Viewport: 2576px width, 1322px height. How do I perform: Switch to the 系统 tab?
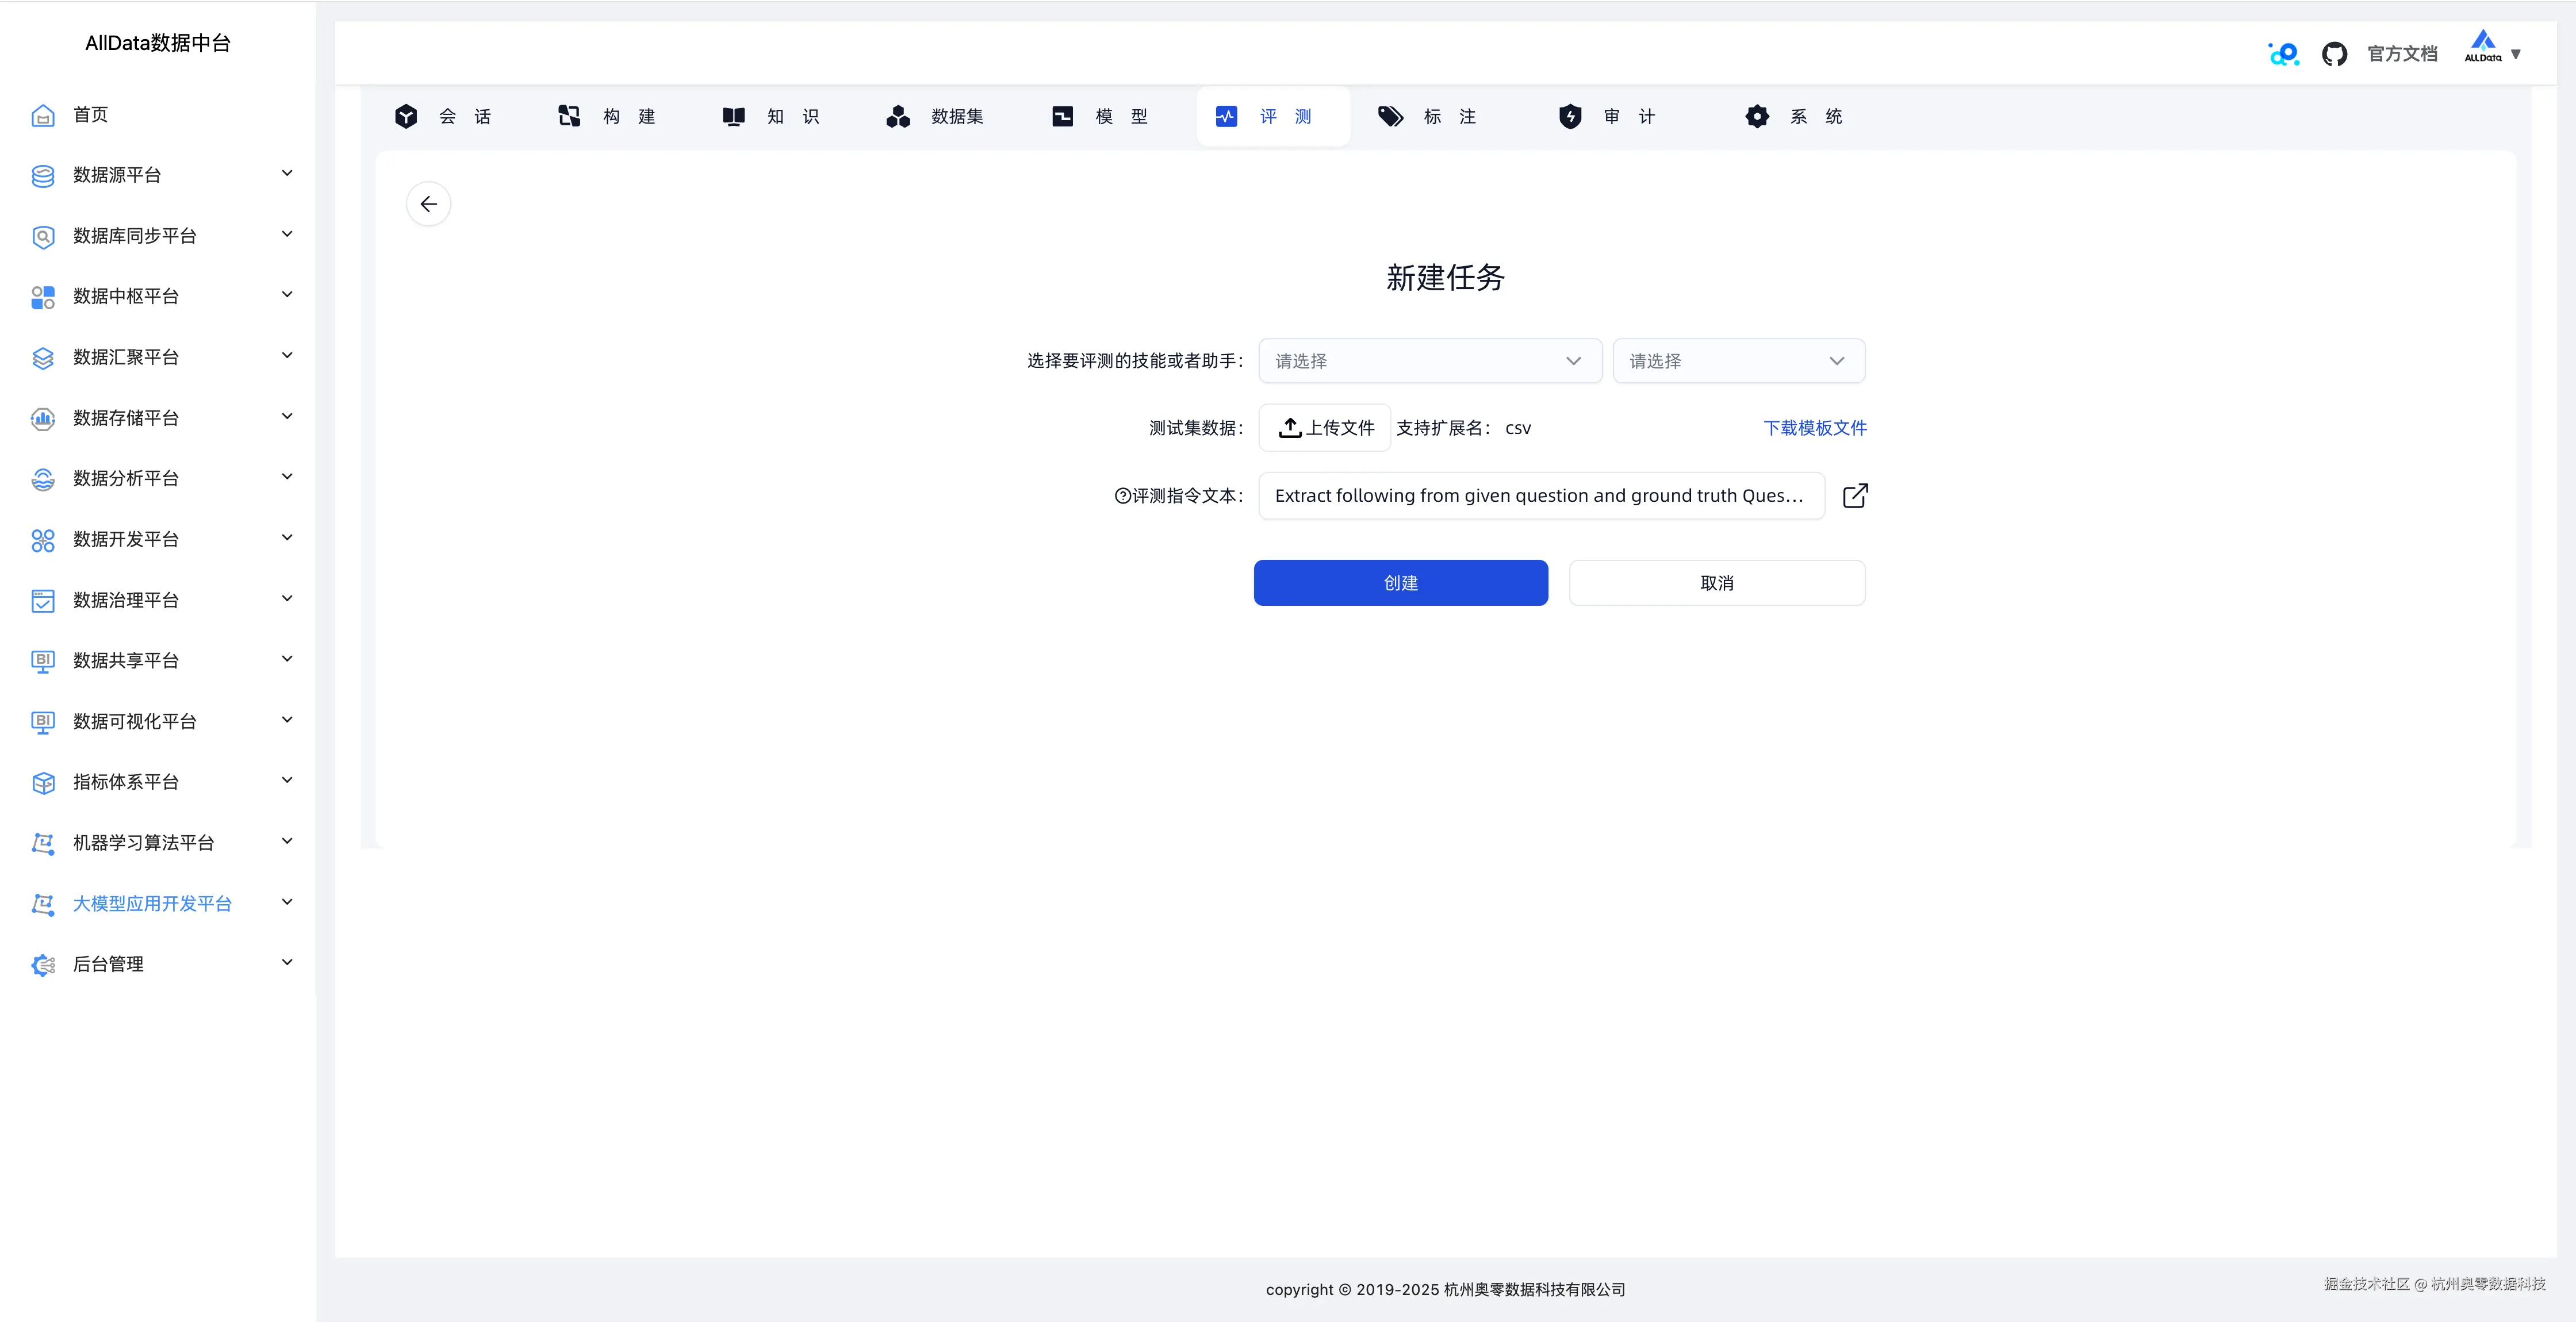click(1794, 116)
